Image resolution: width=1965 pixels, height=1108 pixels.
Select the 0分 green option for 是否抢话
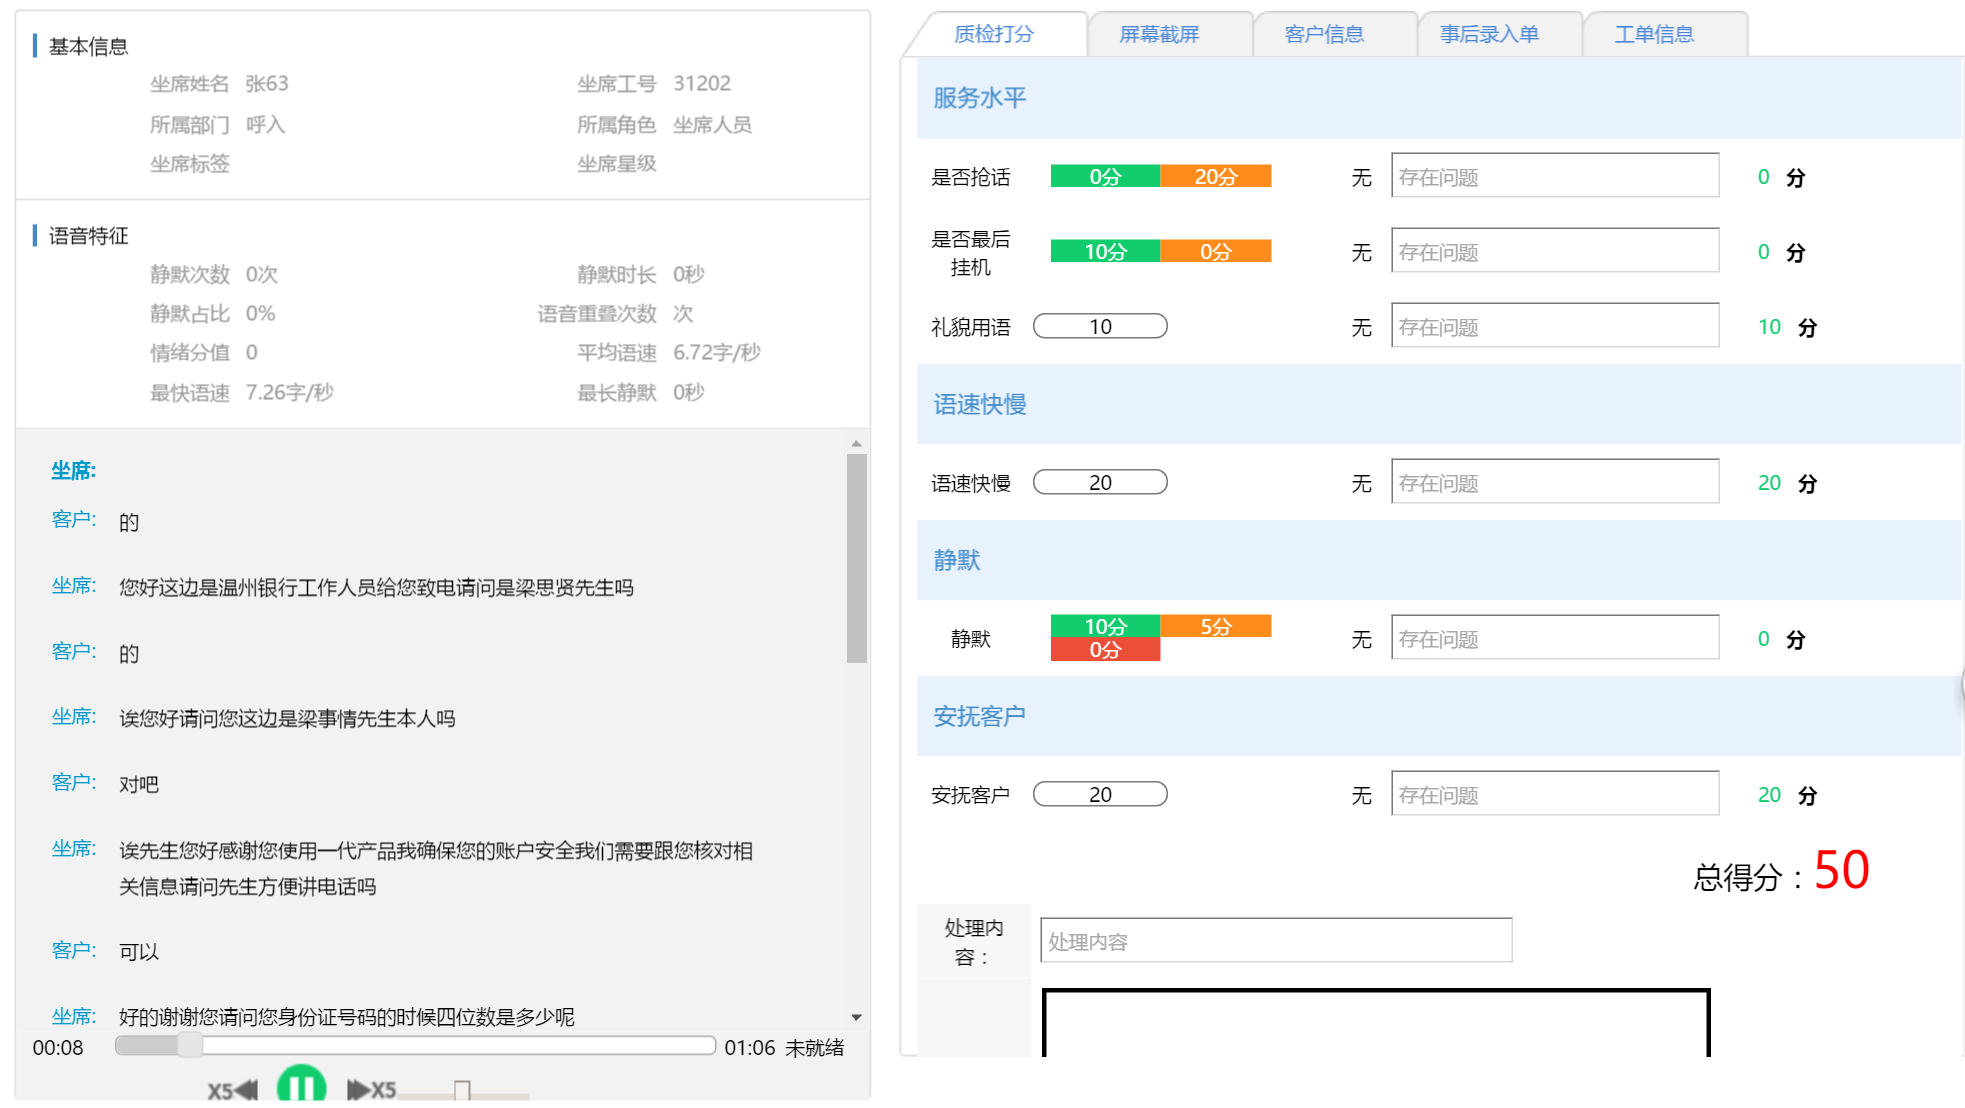[1105, 177]
